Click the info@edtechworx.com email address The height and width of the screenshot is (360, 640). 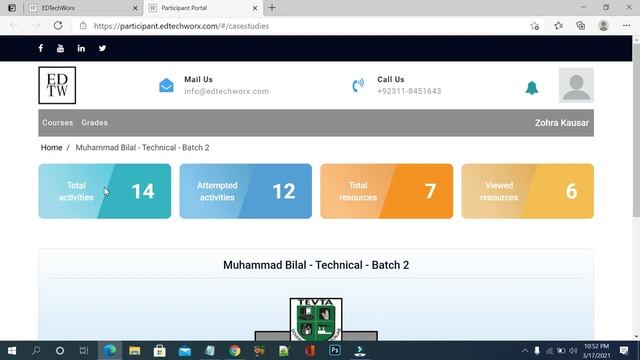(x=227, y=91)
